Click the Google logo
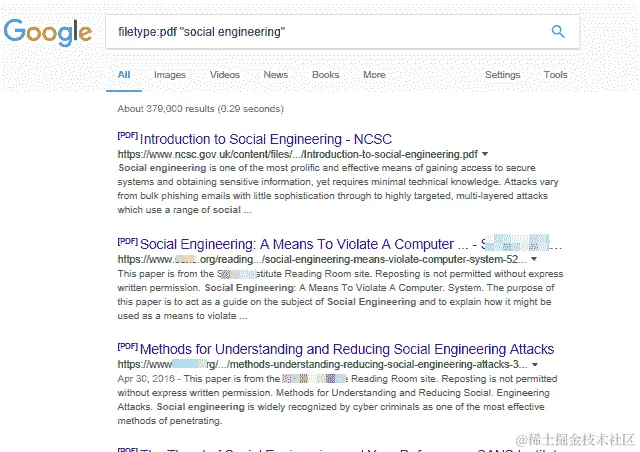The width and height of the screenshot is (640, 452). click(48, 32)
